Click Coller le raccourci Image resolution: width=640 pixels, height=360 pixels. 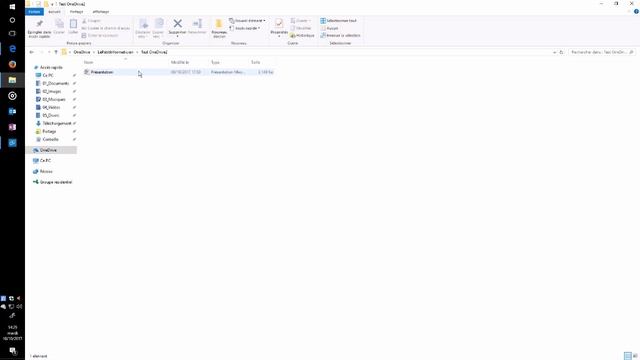[100, 36]
